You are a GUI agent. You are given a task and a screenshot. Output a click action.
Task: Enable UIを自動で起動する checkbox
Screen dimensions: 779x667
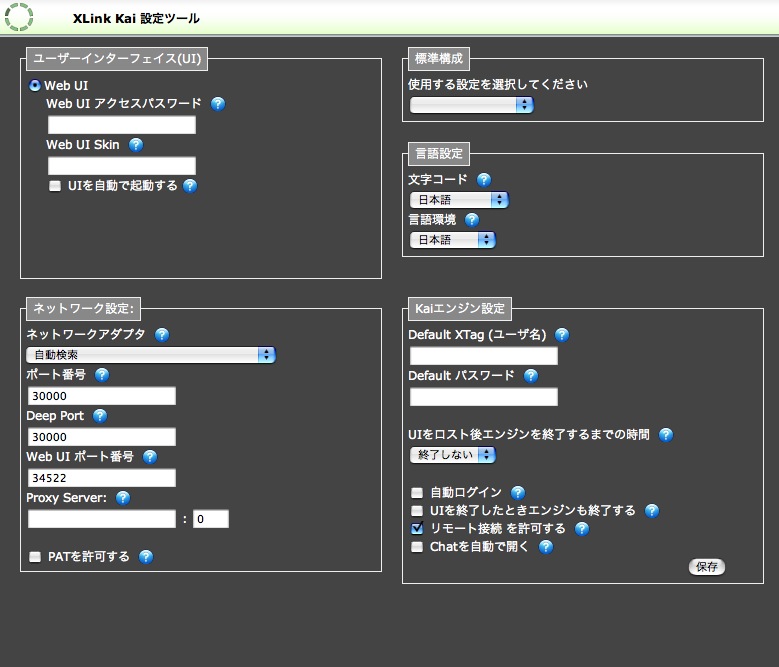coord(55,186)
